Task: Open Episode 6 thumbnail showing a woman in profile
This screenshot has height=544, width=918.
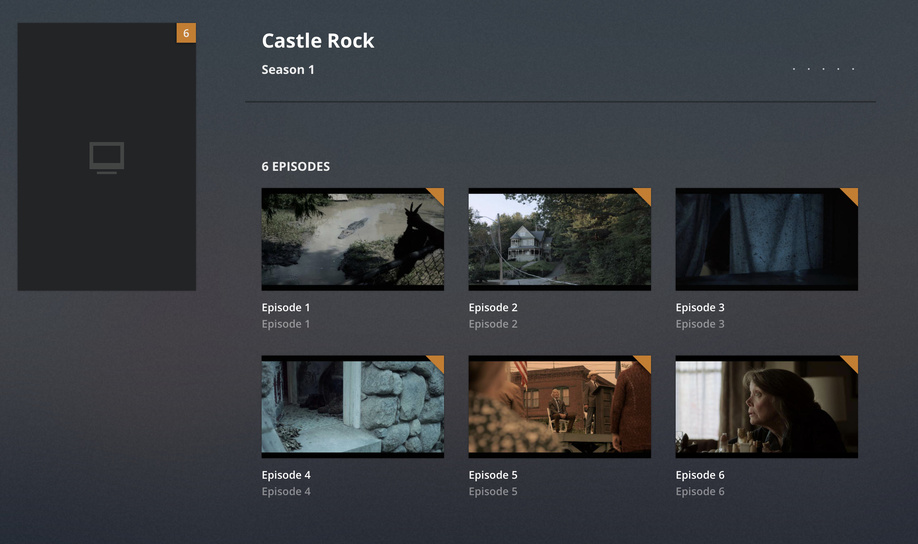Action: pyautogui.click(x=767, y=406)
